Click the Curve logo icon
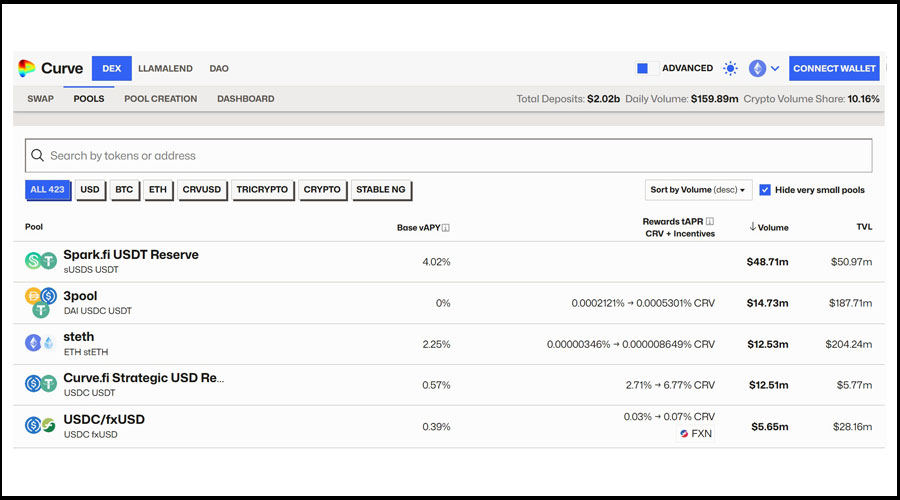 pyautogui.click(x=27, y=68)
